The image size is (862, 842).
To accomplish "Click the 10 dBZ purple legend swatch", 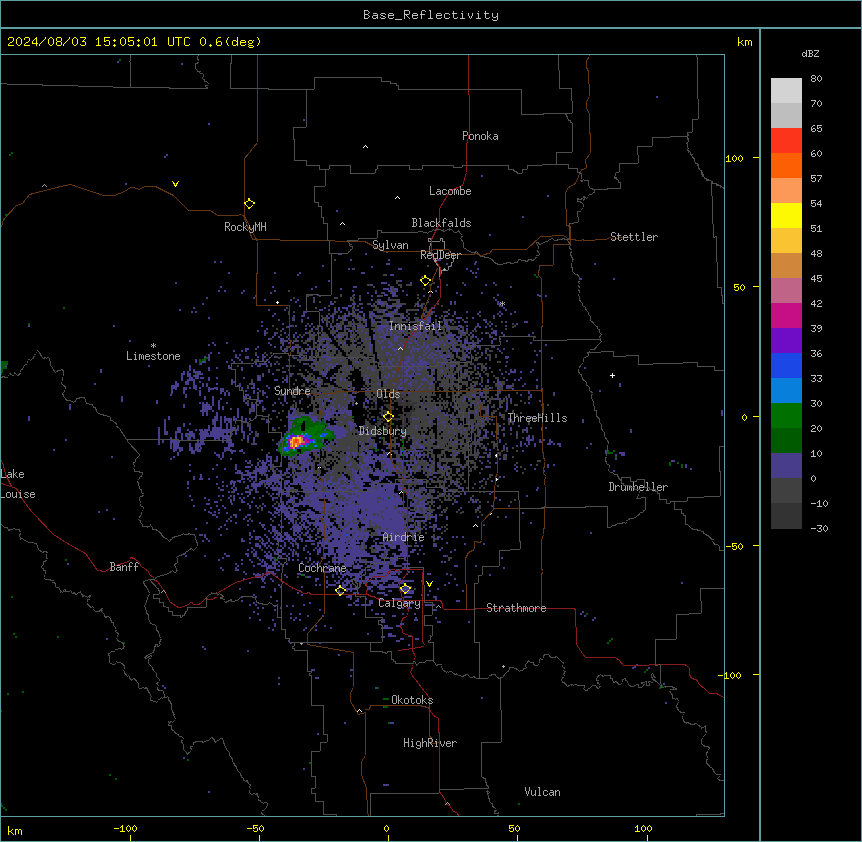I will tap(786, 466).
